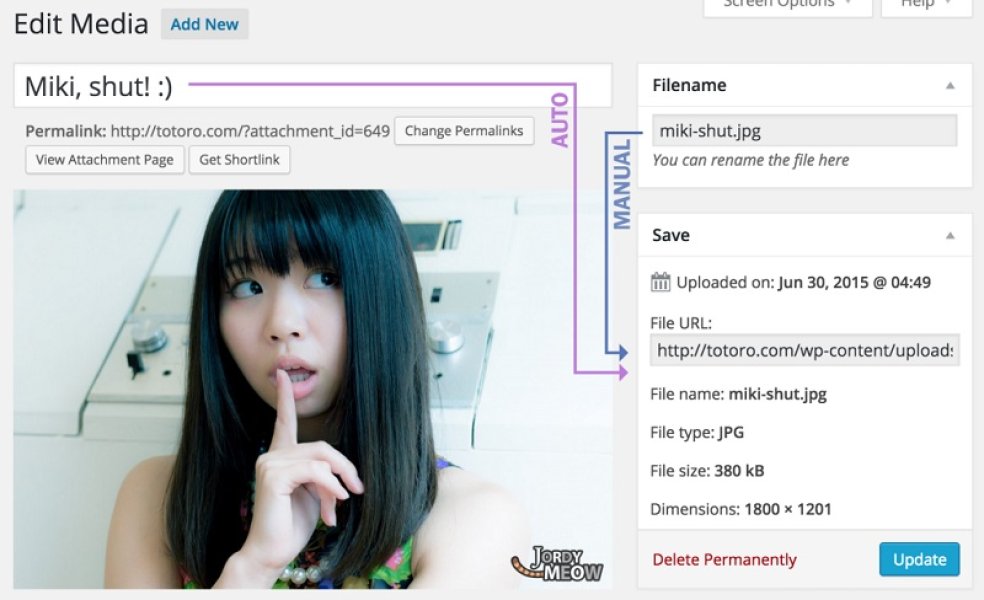
Task: Click the Update button to save changes
Action: [918, 559]
